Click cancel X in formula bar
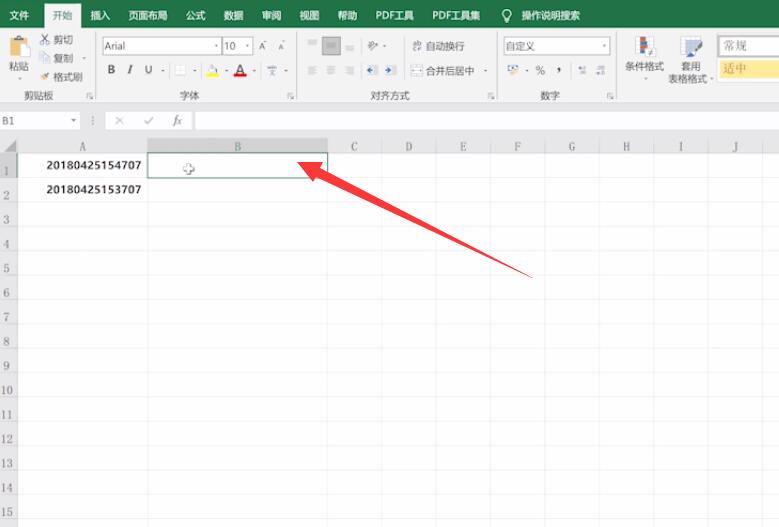 119,121
